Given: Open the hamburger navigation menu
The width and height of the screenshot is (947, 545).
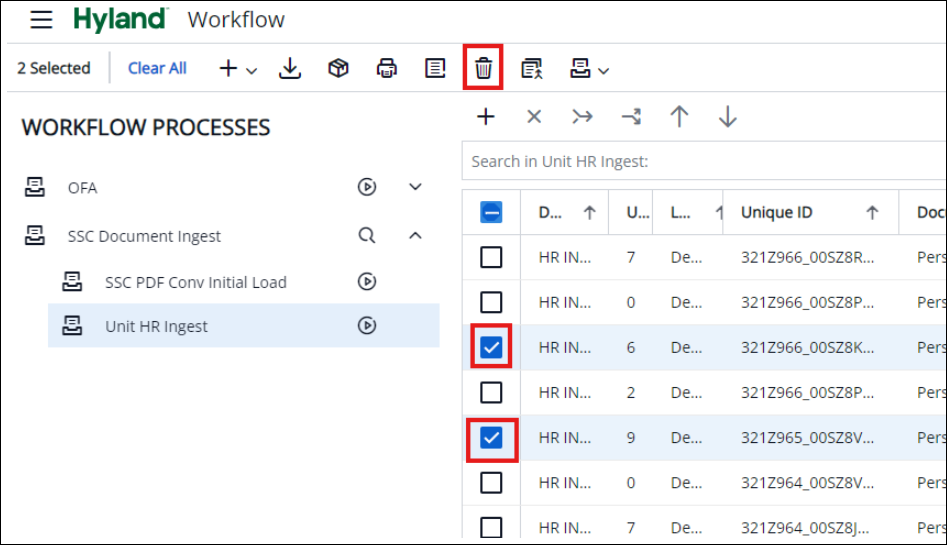Looking at the screenshot, I should pyautogui.click(x=41, y=19).
